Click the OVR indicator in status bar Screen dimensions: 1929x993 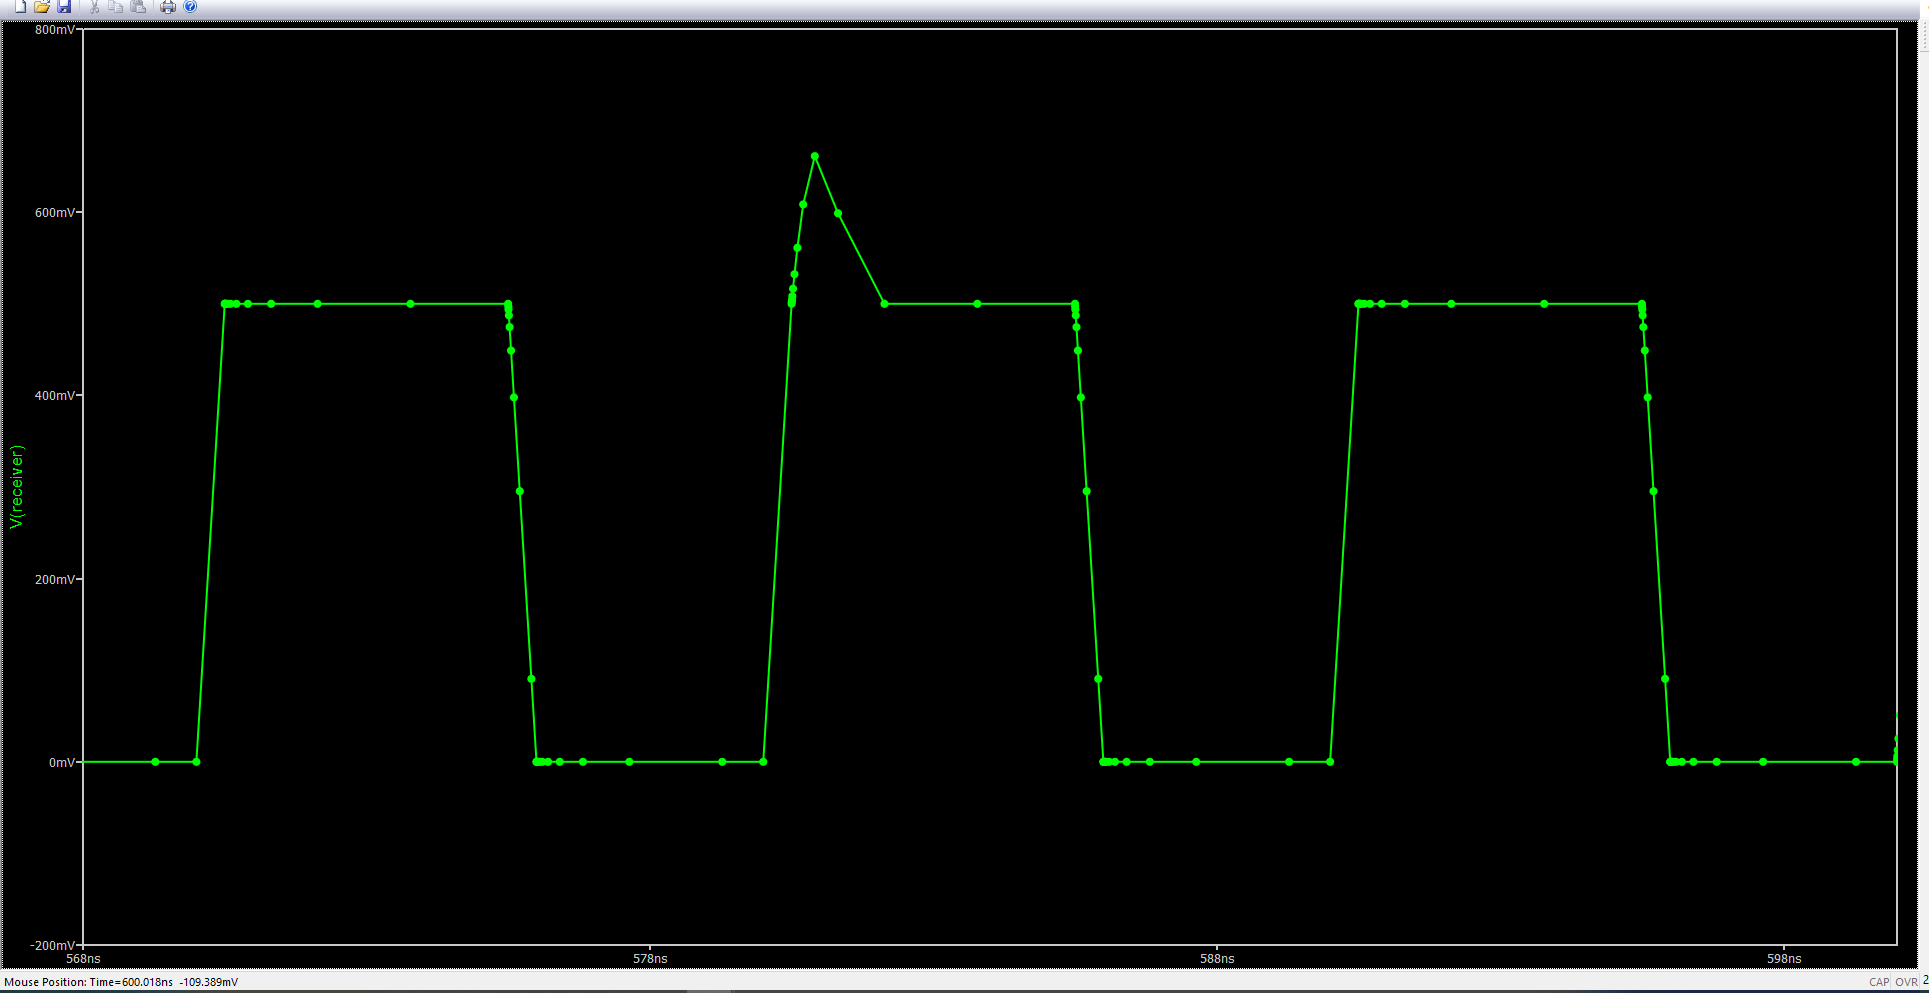[x=1906, y=982]
